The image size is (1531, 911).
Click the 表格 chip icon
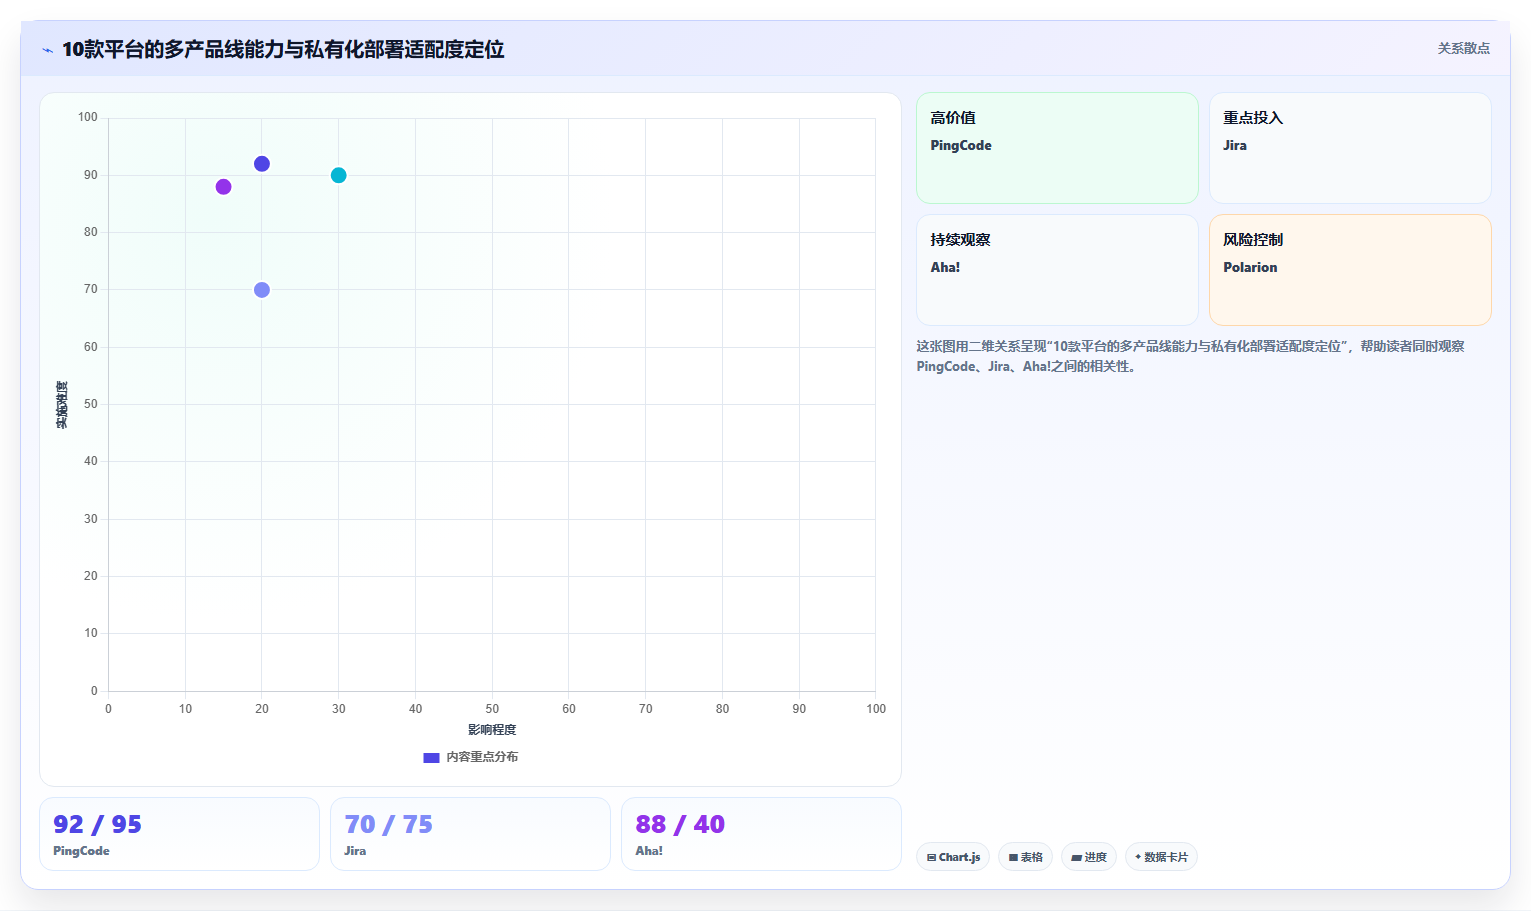[x=1013, y=858]
